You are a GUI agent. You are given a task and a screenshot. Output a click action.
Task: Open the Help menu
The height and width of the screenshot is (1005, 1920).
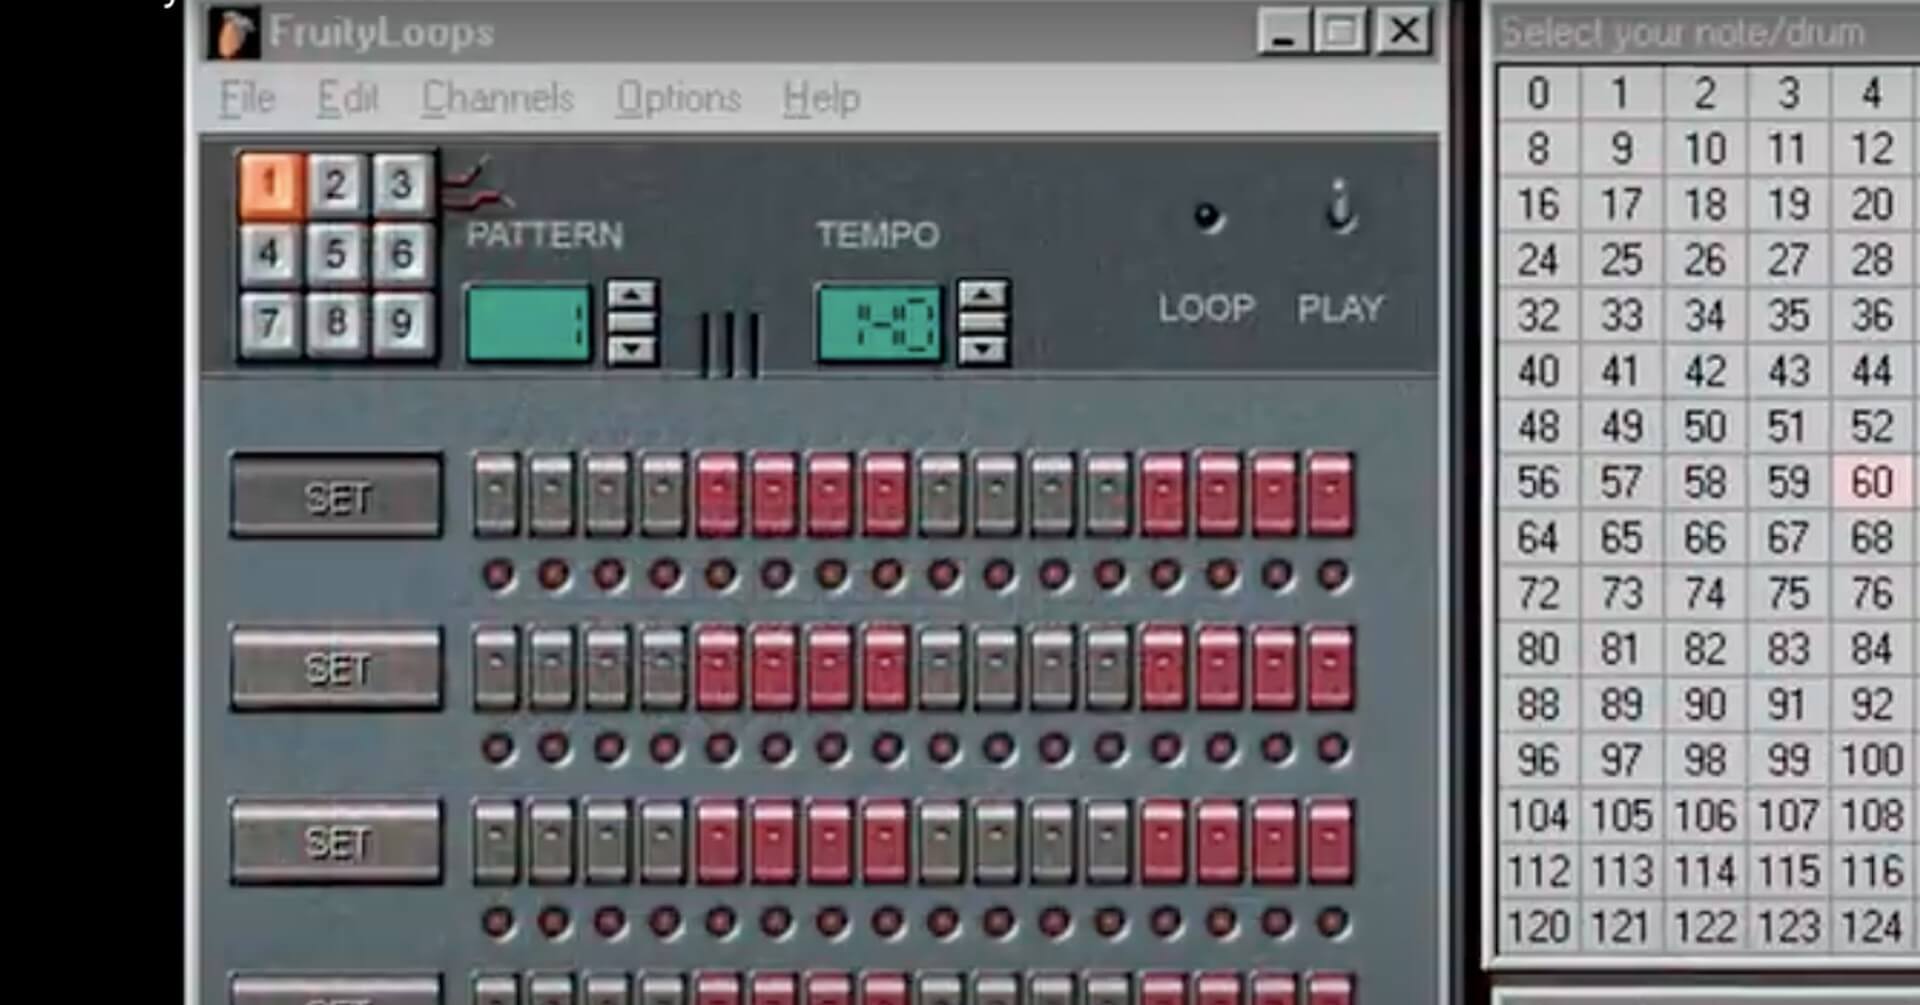click(821, 98)
